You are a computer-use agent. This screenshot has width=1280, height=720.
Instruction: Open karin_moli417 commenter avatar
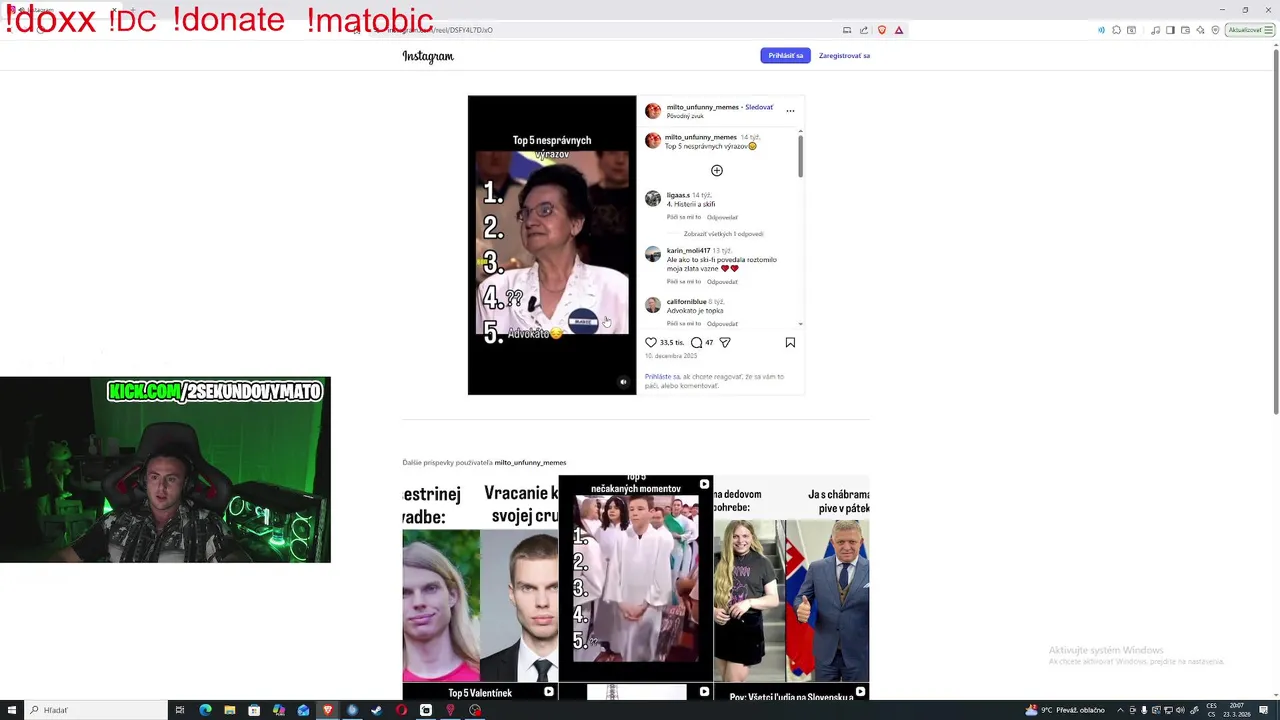click(653, 254)
